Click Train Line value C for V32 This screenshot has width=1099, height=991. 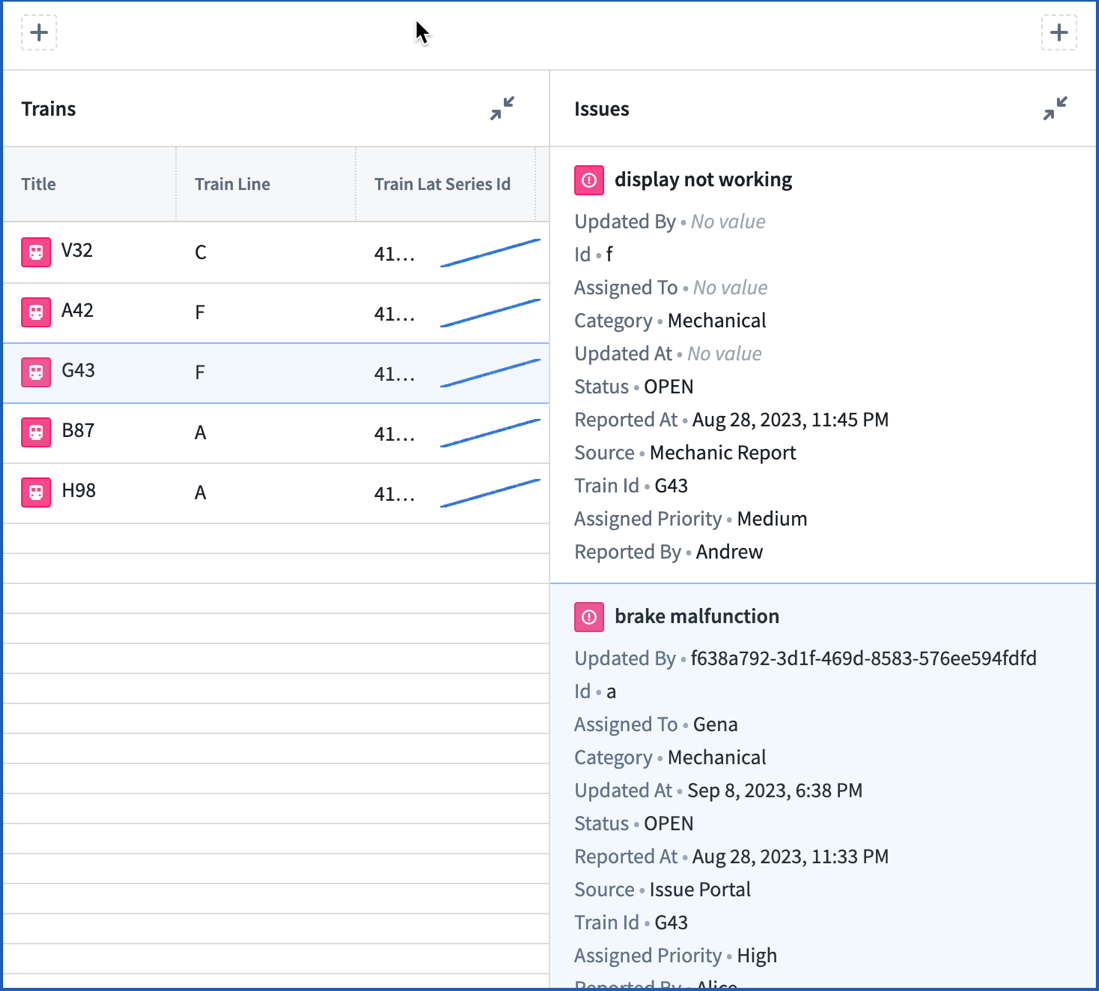[x=200, y=253]
